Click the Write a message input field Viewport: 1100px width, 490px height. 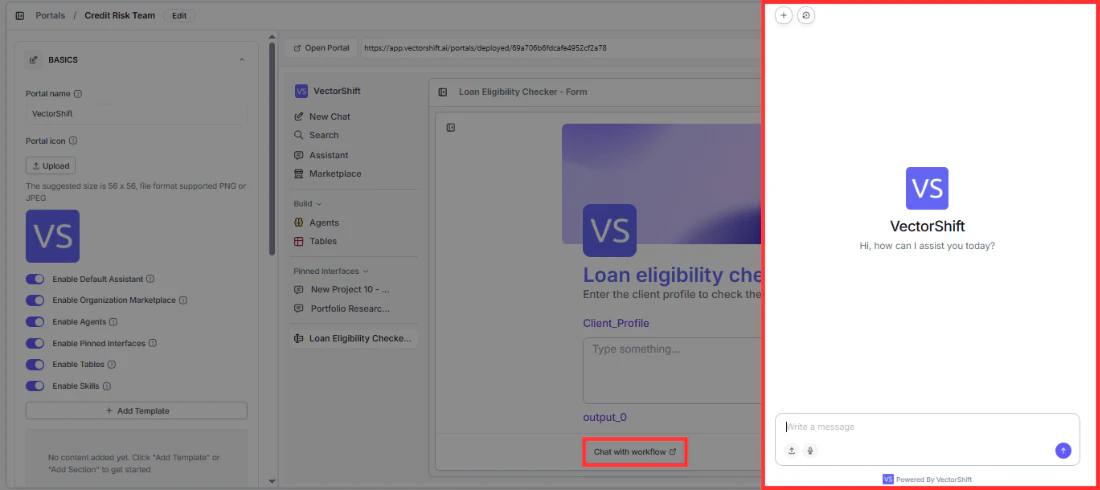(927, 427)
